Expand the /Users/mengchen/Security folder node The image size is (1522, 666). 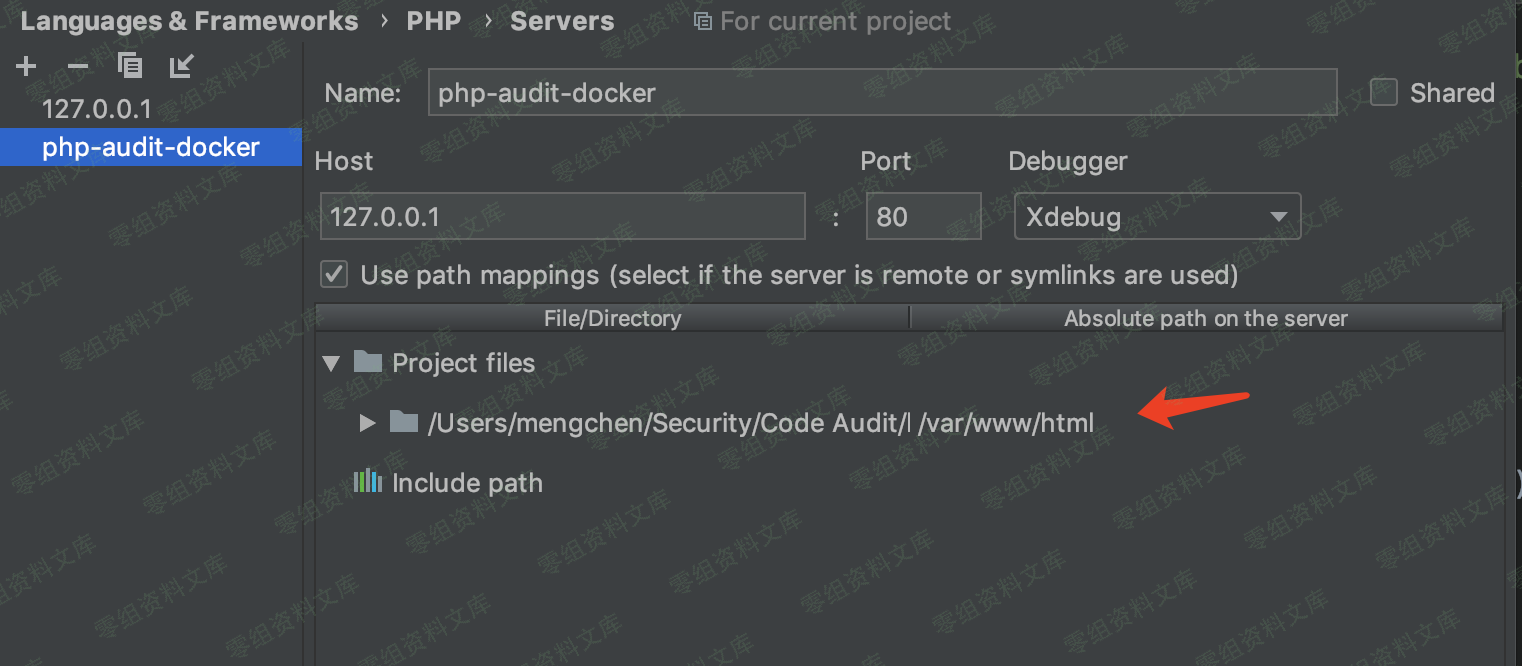pyautogui.click(x=367, y=423)
